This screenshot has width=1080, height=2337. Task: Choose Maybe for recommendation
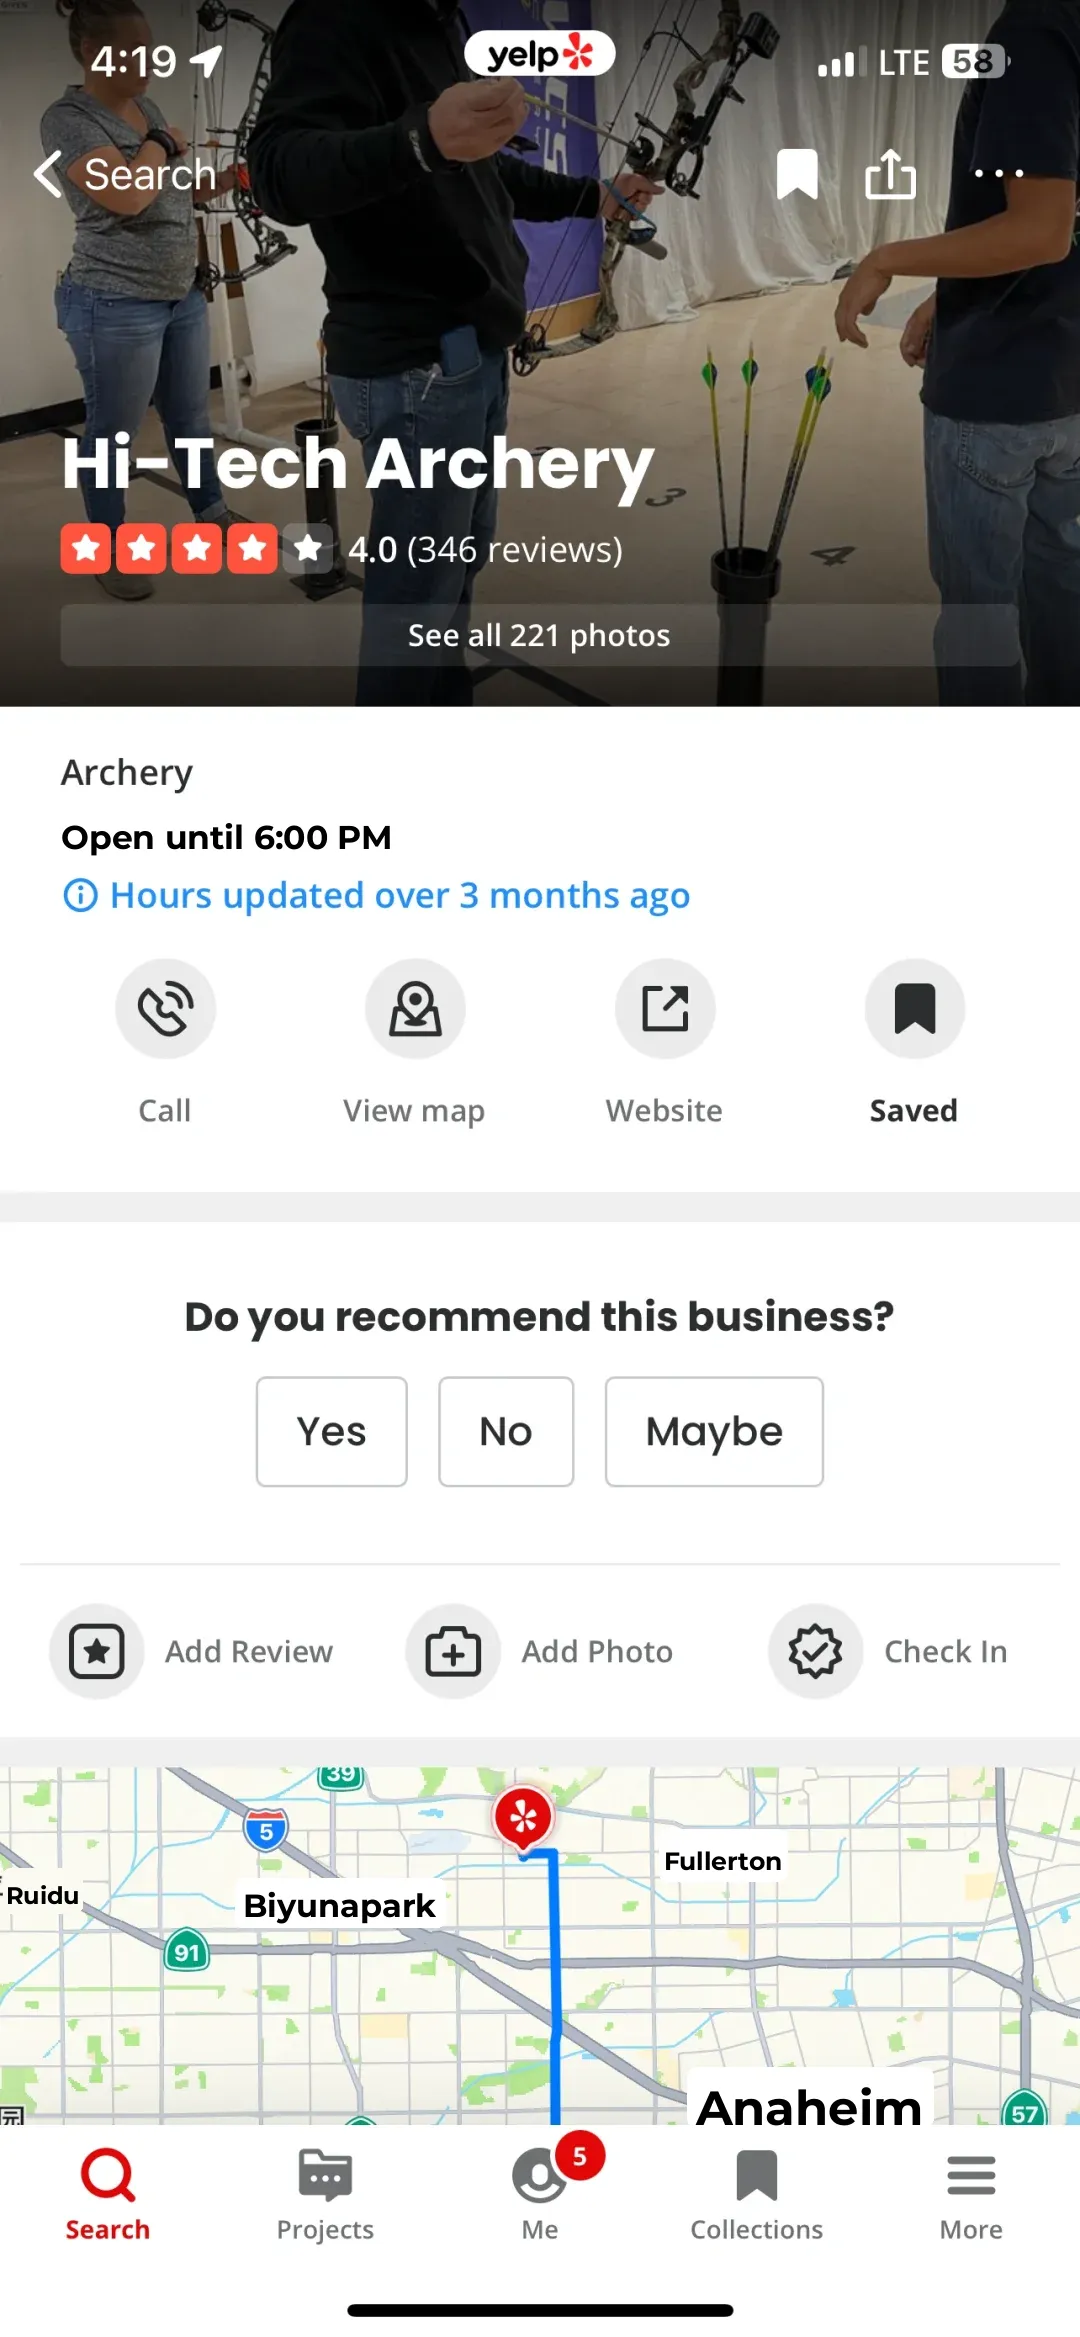pos(714,1432)
